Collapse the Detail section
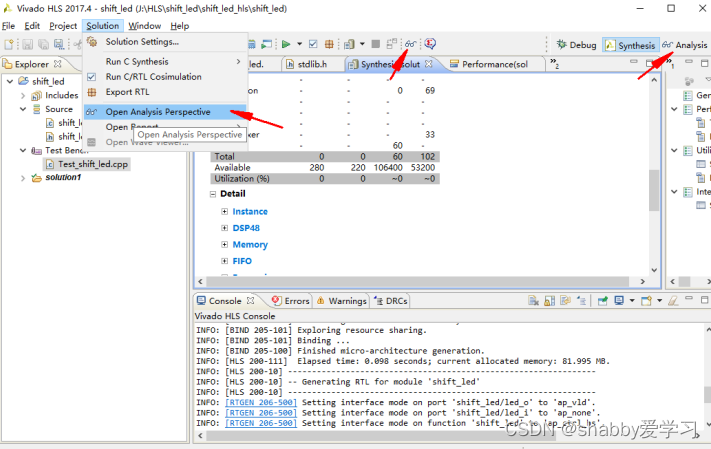The height and width of the screenshot is (449, 711). [213, 194]
